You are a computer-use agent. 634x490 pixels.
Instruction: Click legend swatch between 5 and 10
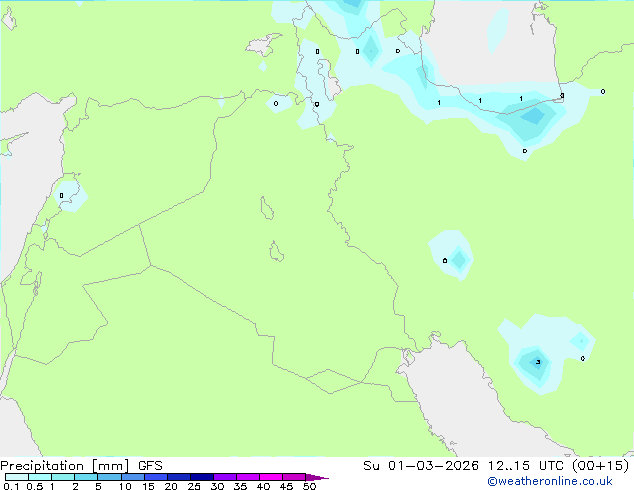[109, 477]
